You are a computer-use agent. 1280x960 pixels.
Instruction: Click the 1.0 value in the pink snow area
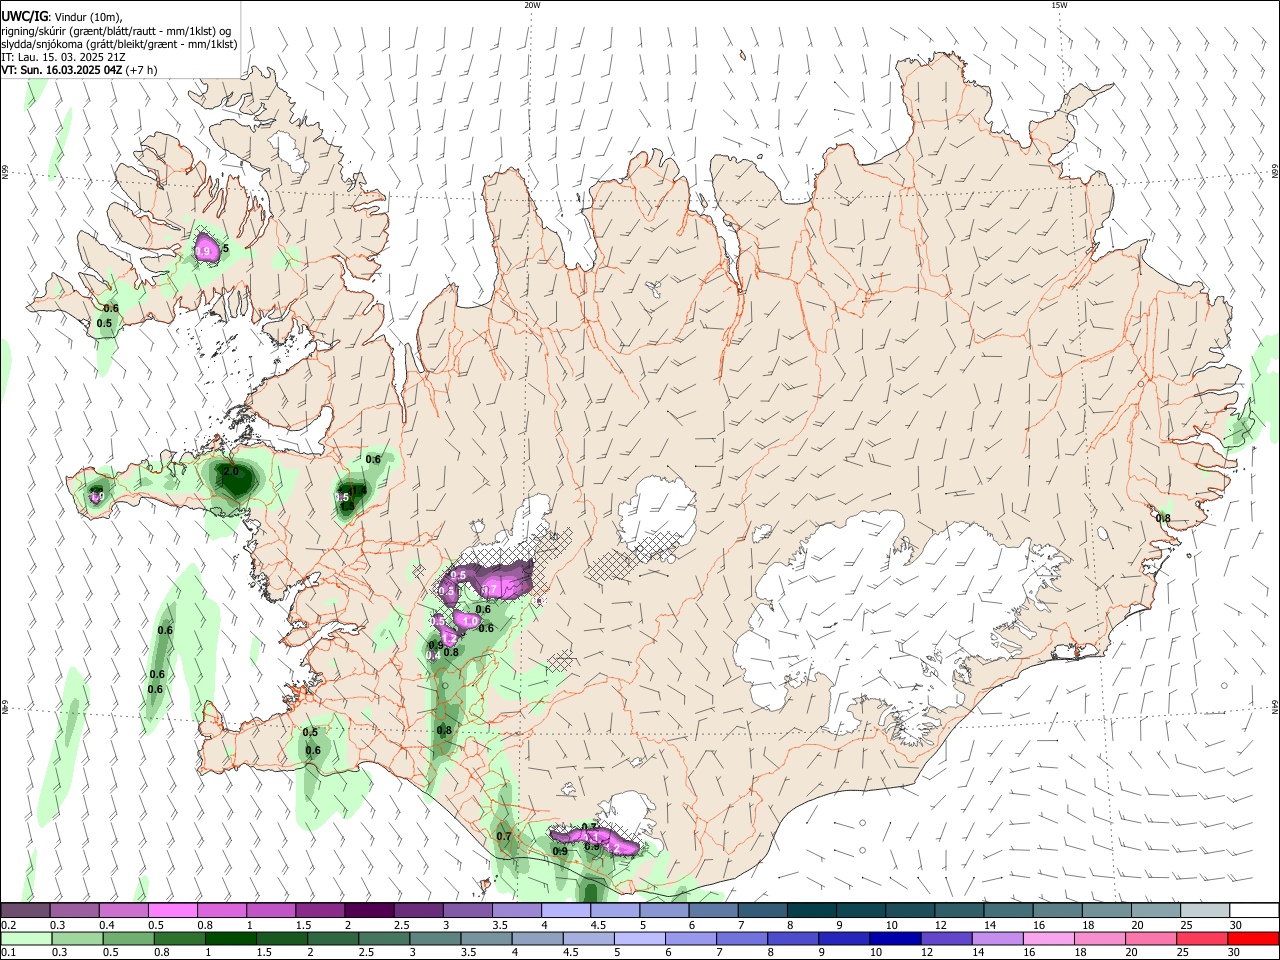pos(470,621)
